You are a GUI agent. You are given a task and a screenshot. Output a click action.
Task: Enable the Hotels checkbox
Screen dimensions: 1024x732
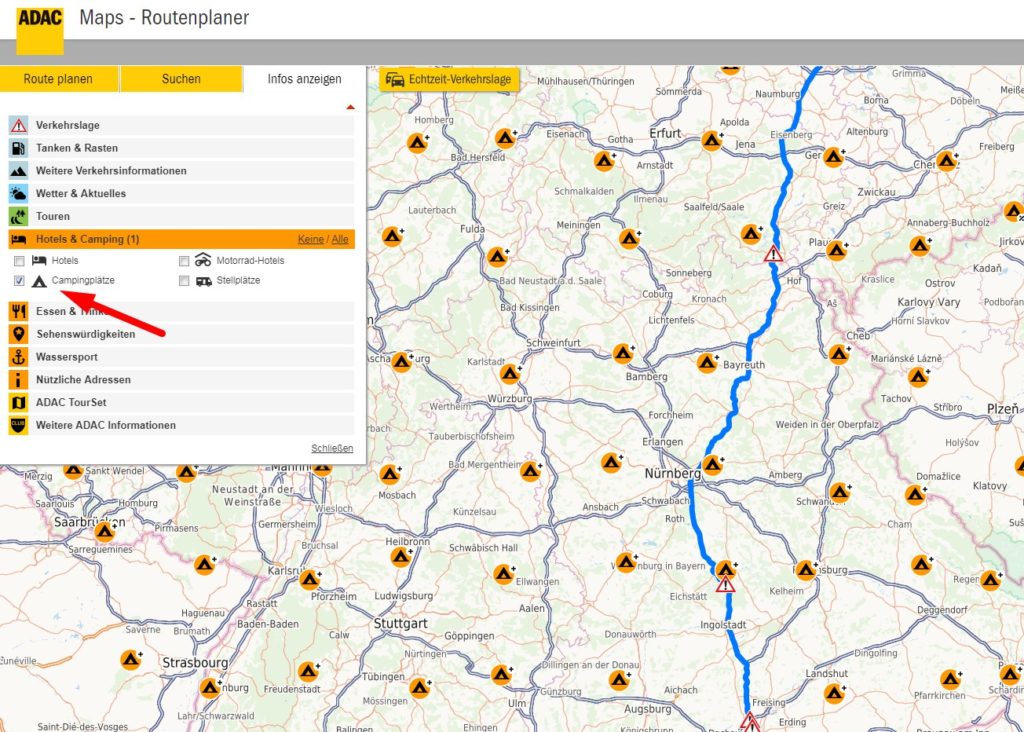click(19, 261)
